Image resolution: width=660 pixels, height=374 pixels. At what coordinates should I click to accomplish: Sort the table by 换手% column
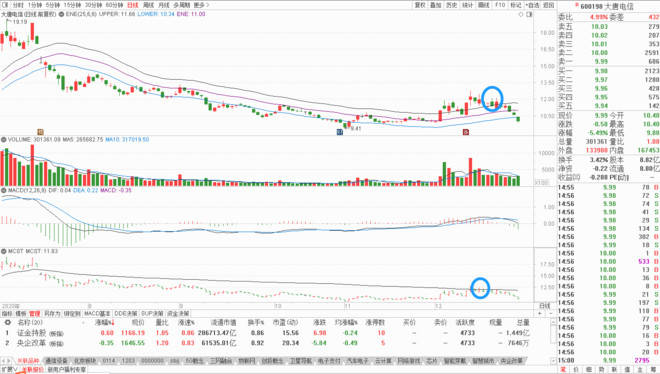coord(255,323)
